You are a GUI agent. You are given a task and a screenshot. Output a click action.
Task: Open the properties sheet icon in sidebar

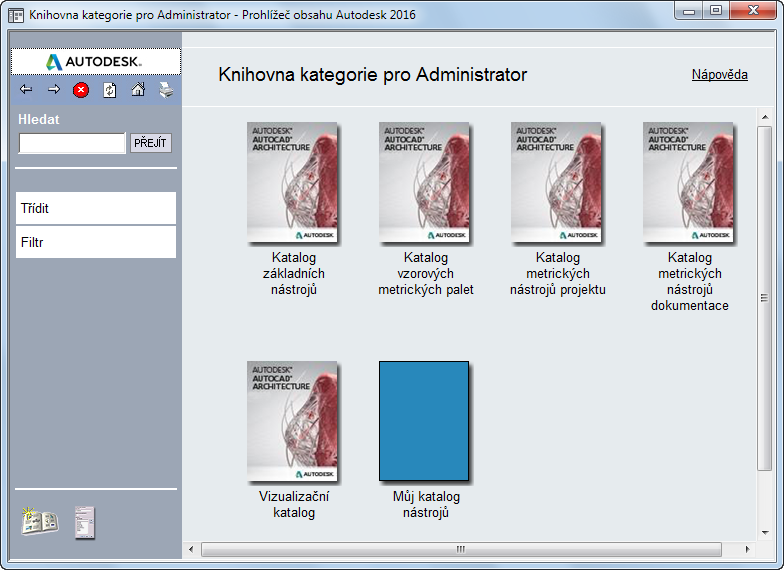pos(84,522)
